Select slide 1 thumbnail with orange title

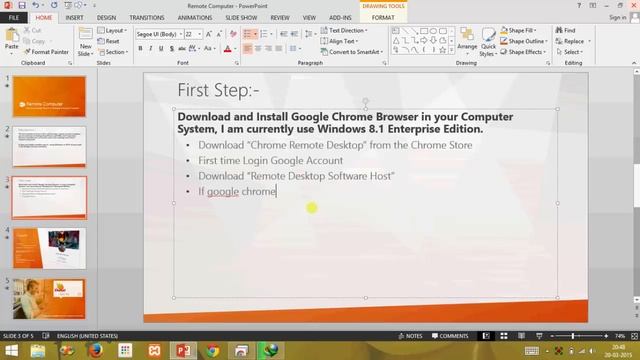(x=49, y=96)
